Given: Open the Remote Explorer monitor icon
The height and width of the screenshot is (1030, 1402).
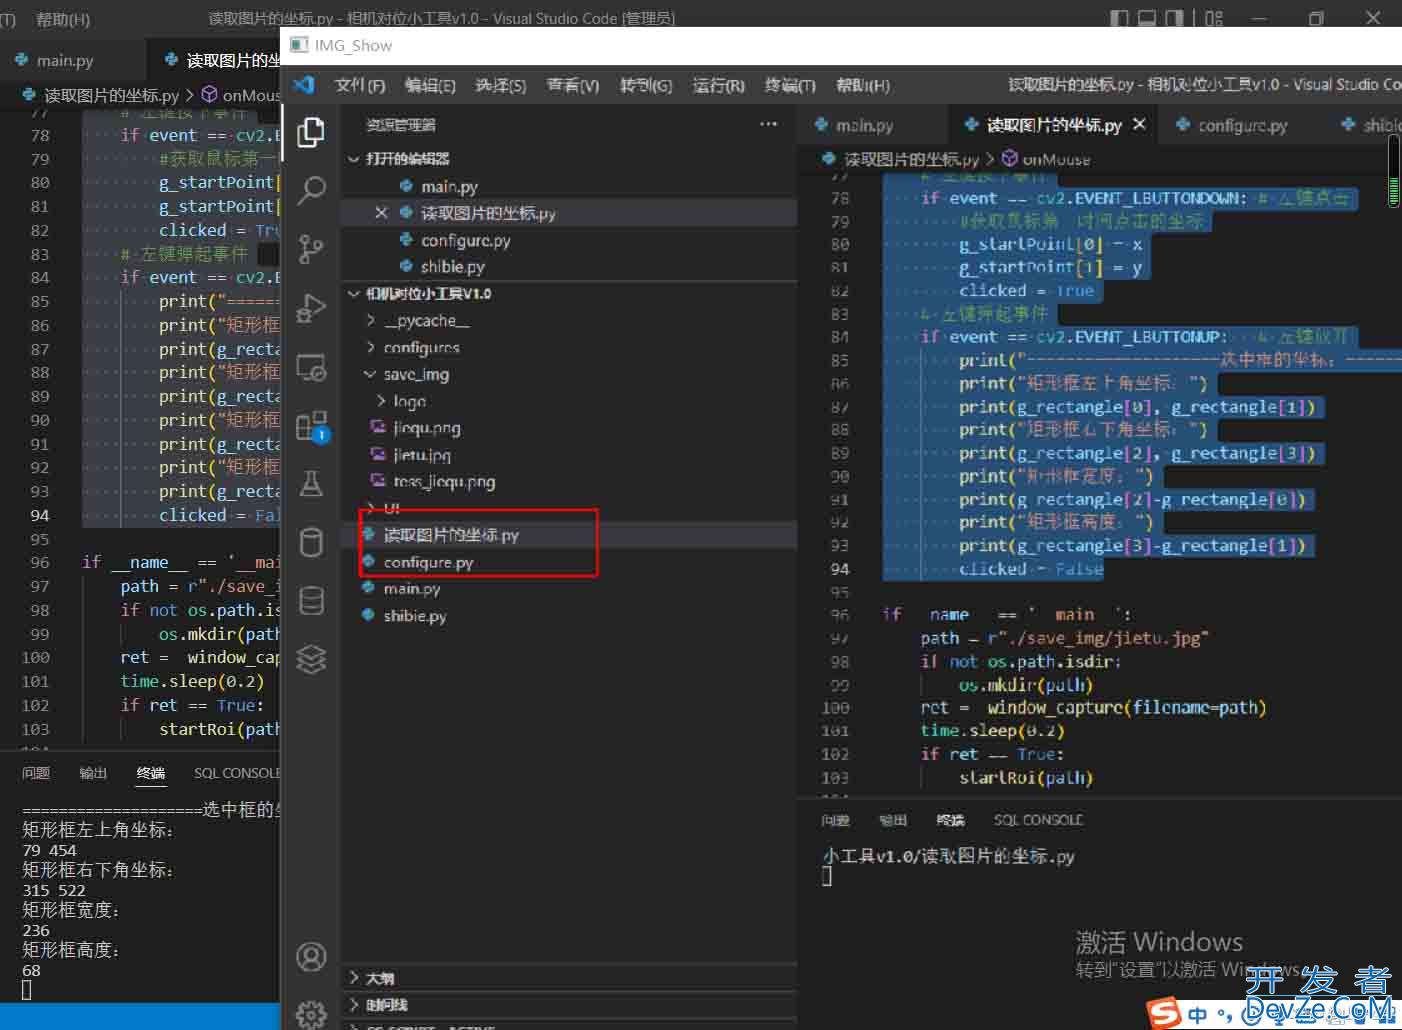Looking at the screenshot, I should pos(311,367).
